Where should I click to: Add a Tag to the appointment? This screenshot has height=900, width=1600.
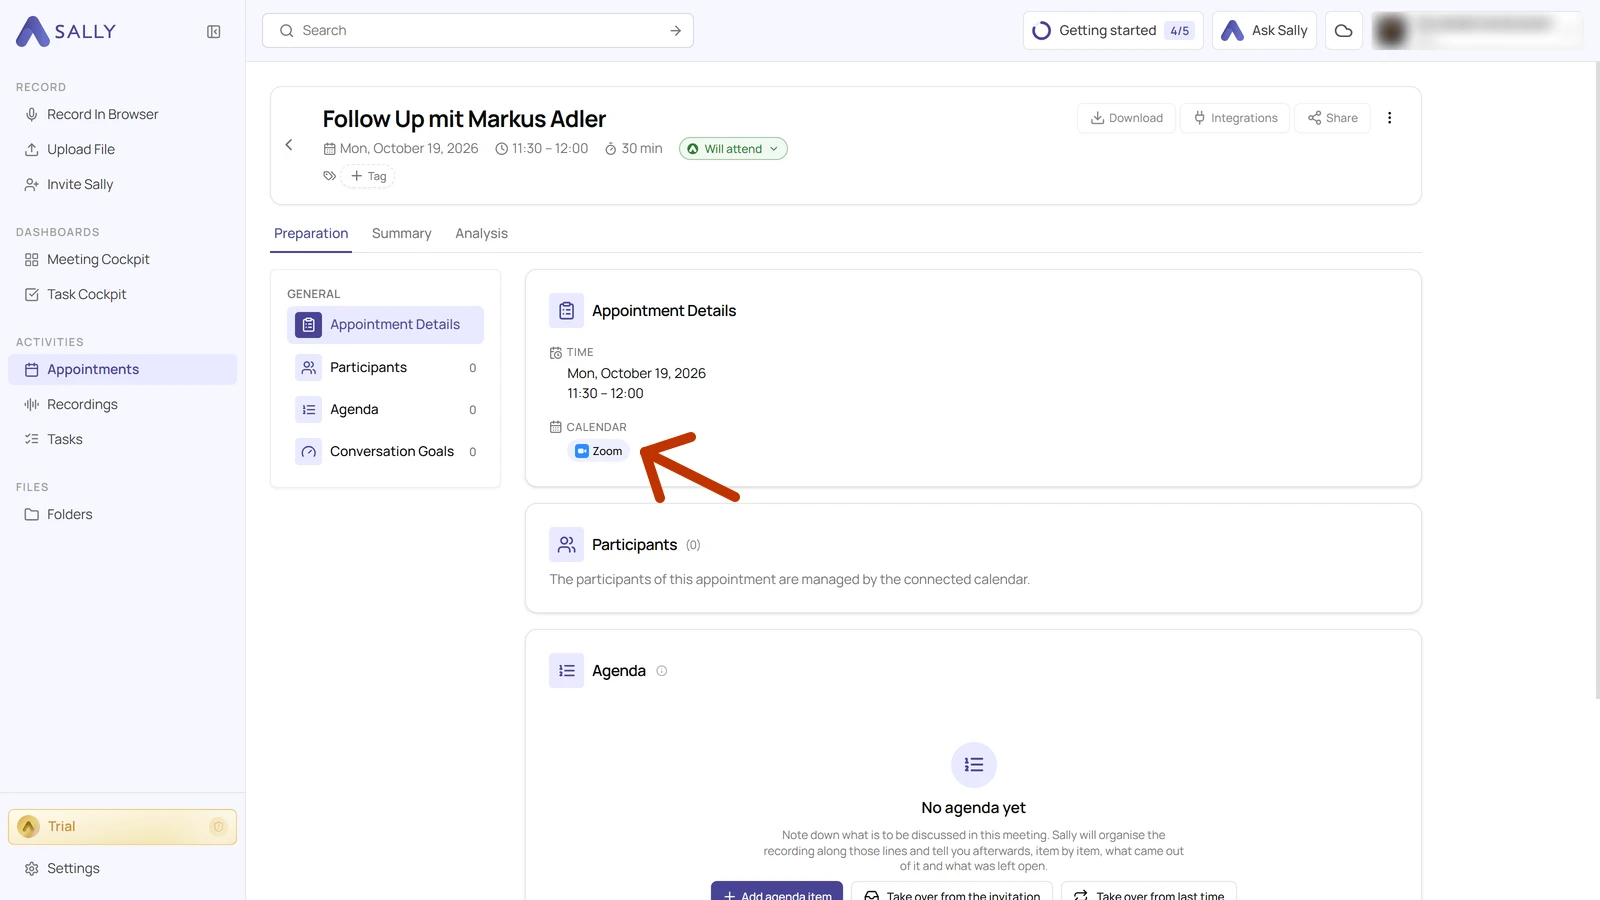(368, 176)
